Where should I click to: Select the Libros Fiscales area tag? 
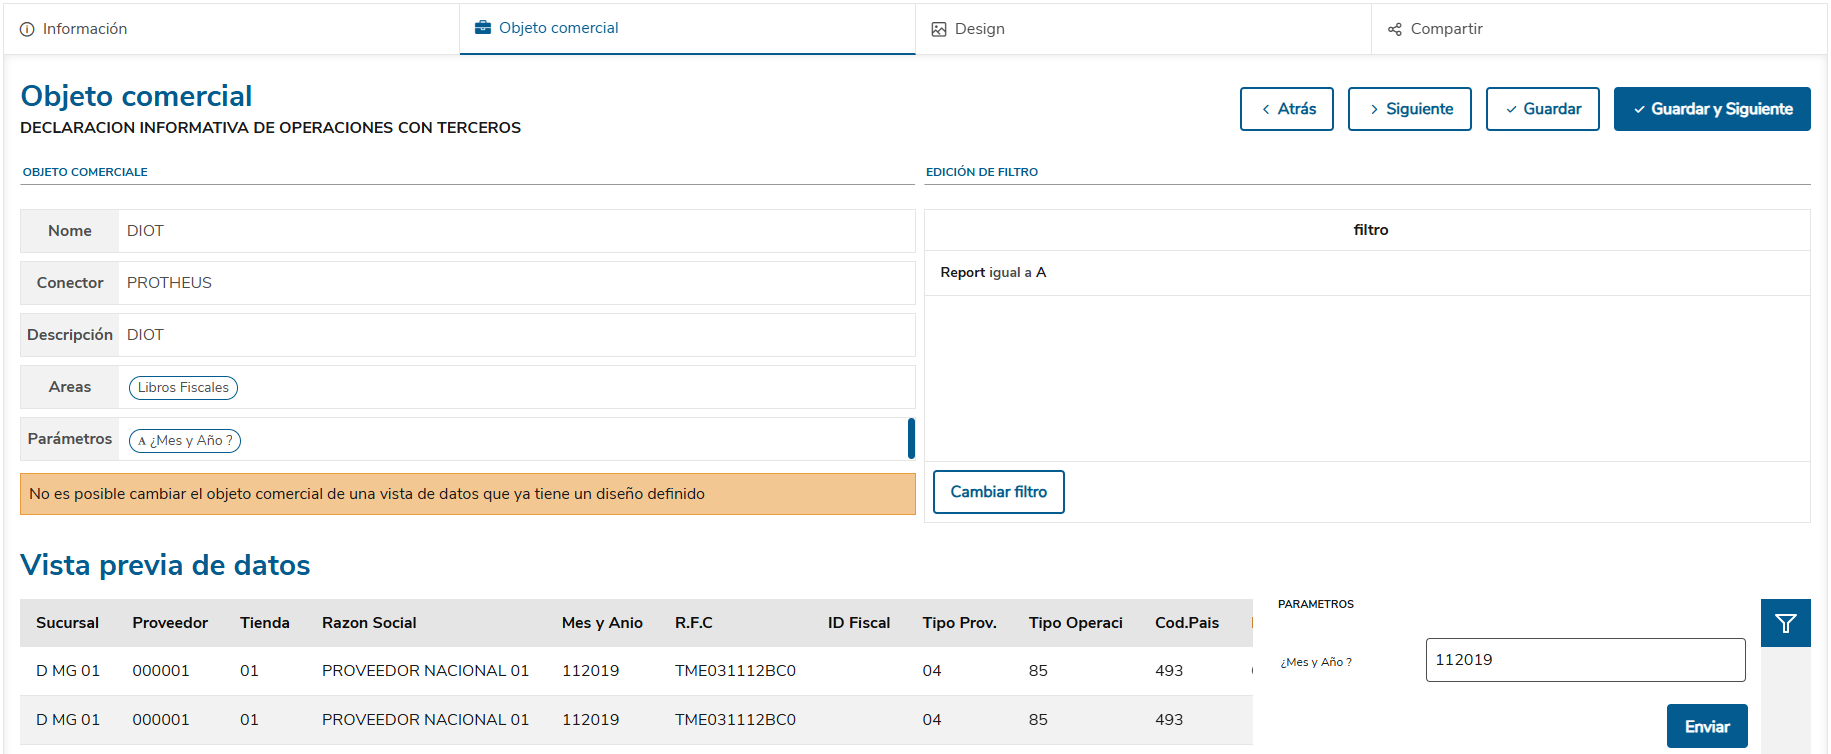183,388
